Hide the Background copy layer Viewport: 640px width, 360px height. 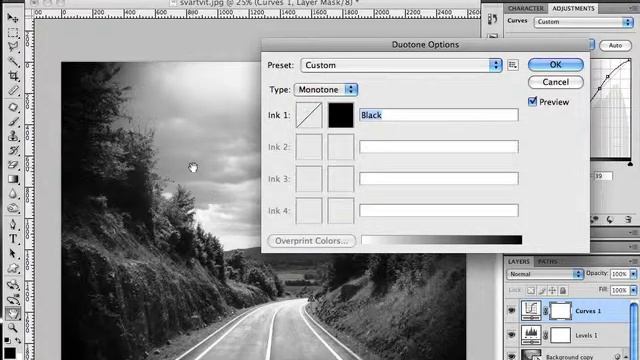511,356
